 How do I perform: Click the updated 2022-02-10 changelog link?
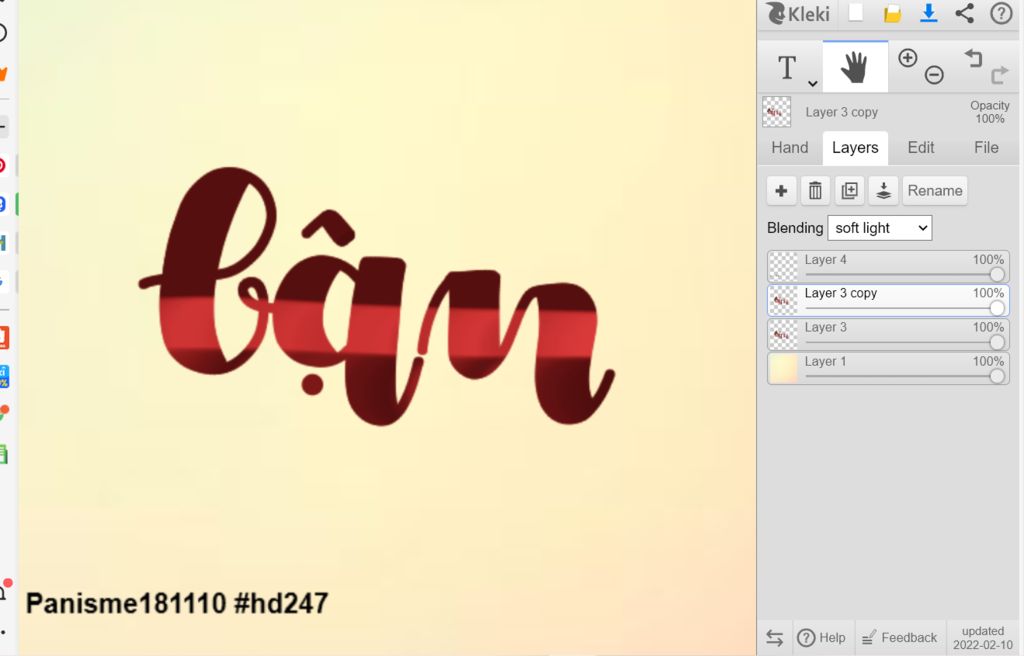click(983, 638)
